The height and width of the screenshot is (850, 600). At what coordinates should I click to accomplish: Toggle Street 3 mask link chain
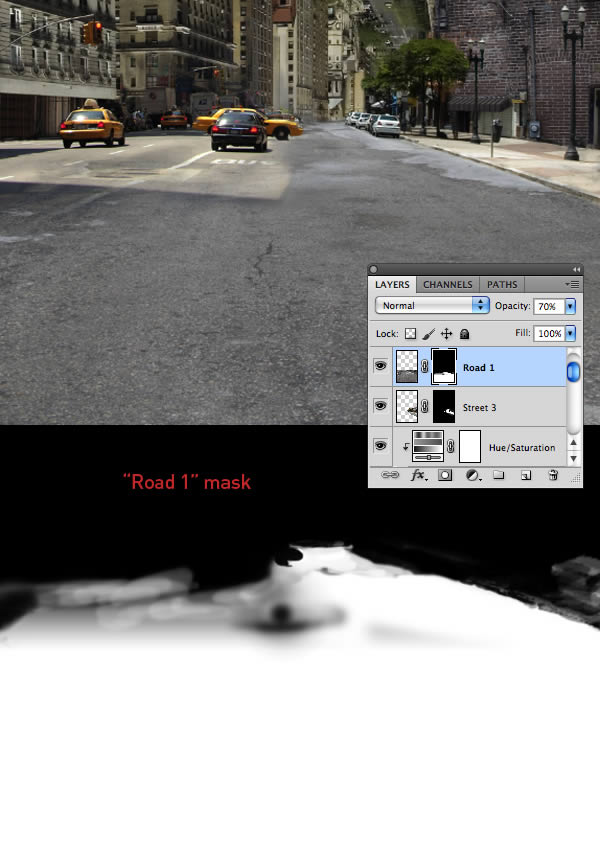point(425,407)
